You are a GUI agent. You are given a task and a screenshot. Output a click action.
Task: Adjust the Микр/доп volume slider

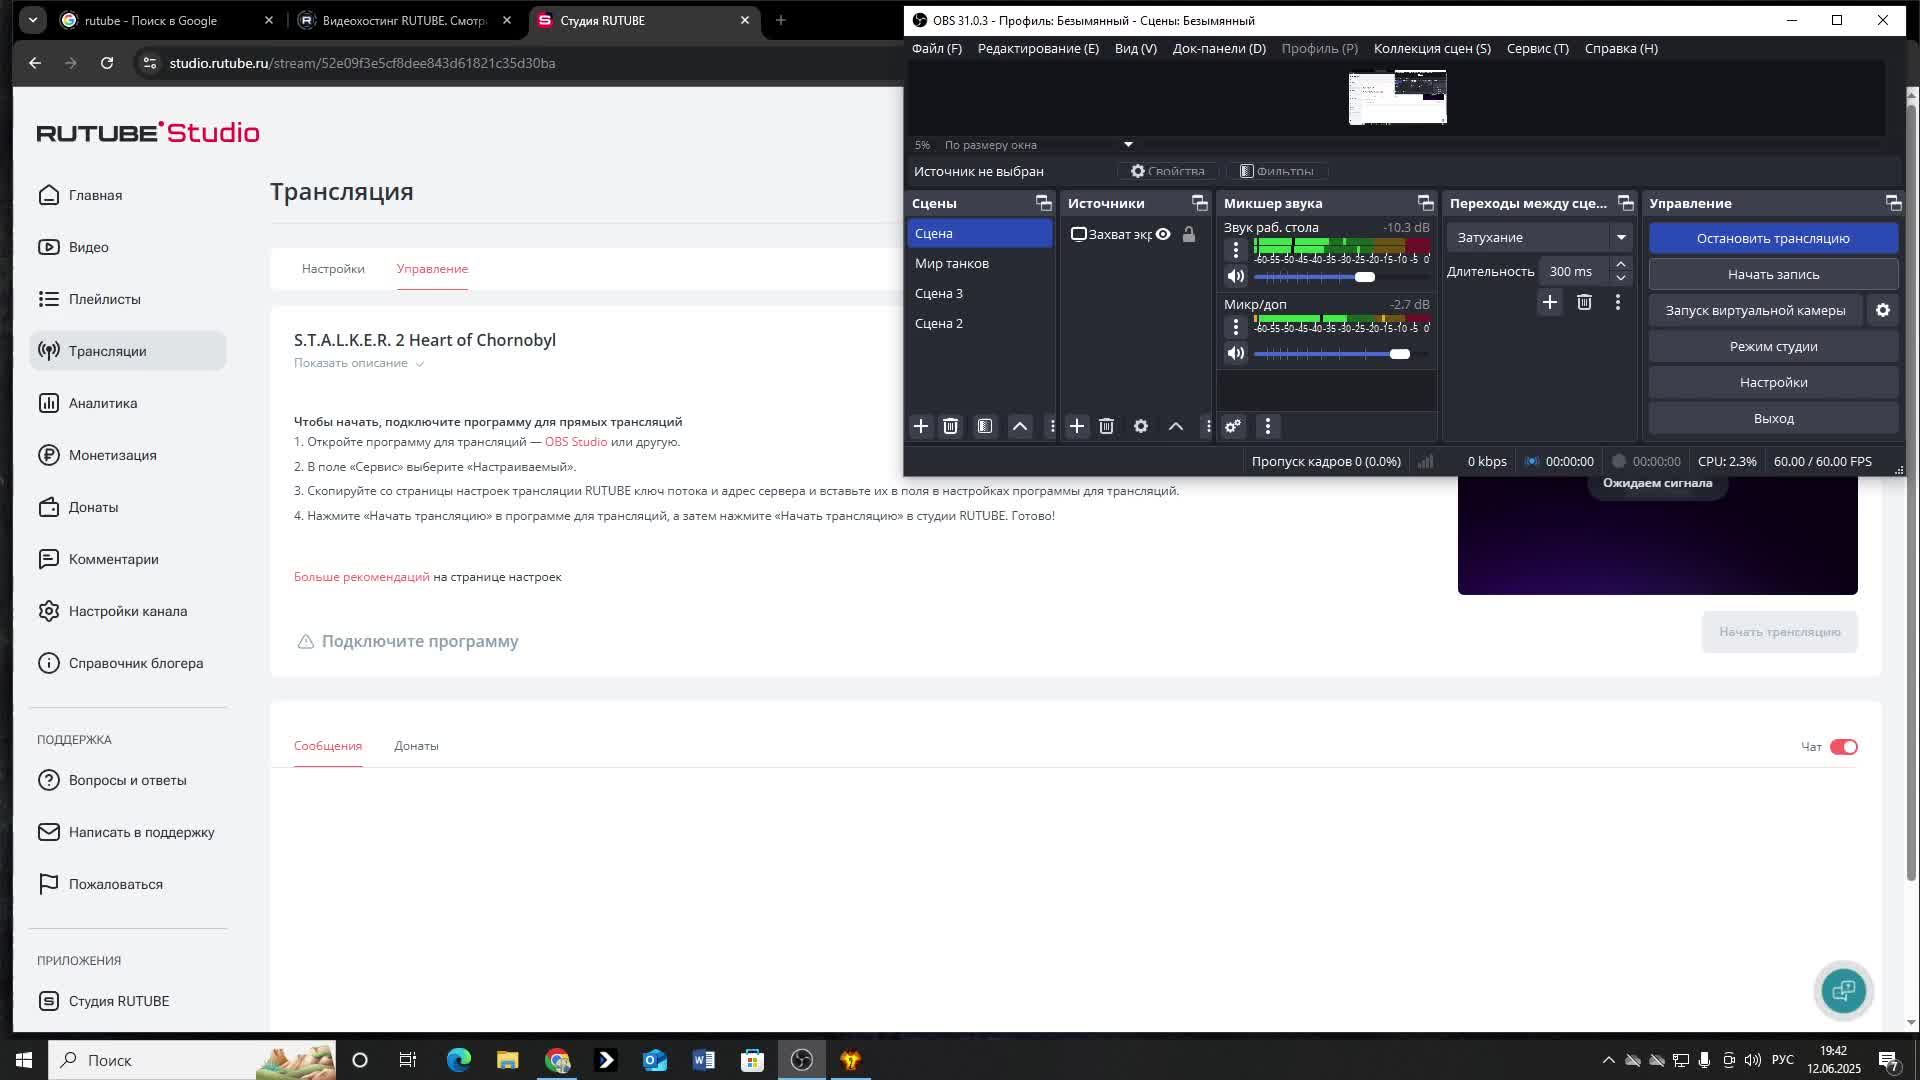pyautogui.click(x=1399, y=354)
